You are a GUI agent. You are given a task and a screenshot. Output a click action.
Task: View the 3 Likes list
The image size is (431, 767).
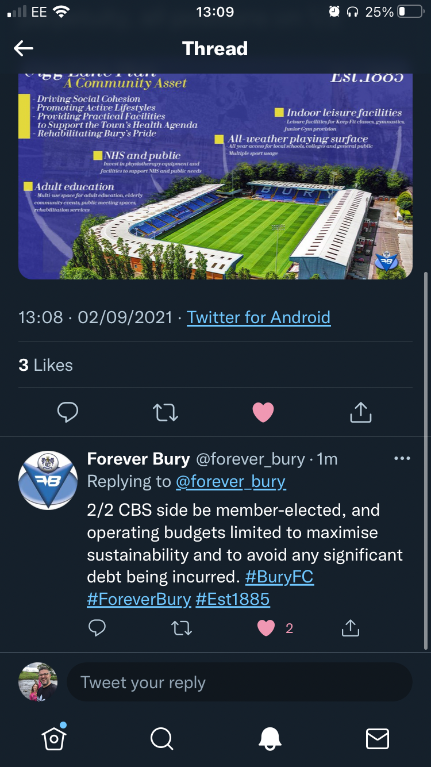pyautogui.click(x=45, y=365)
